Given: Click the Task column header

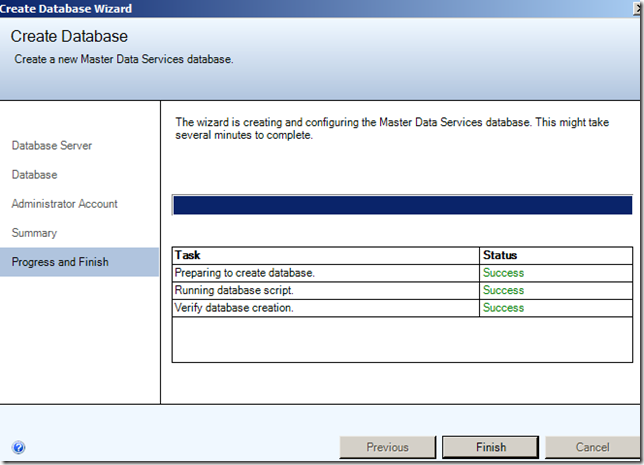Looking at the screenshot, I should (326, 255).
